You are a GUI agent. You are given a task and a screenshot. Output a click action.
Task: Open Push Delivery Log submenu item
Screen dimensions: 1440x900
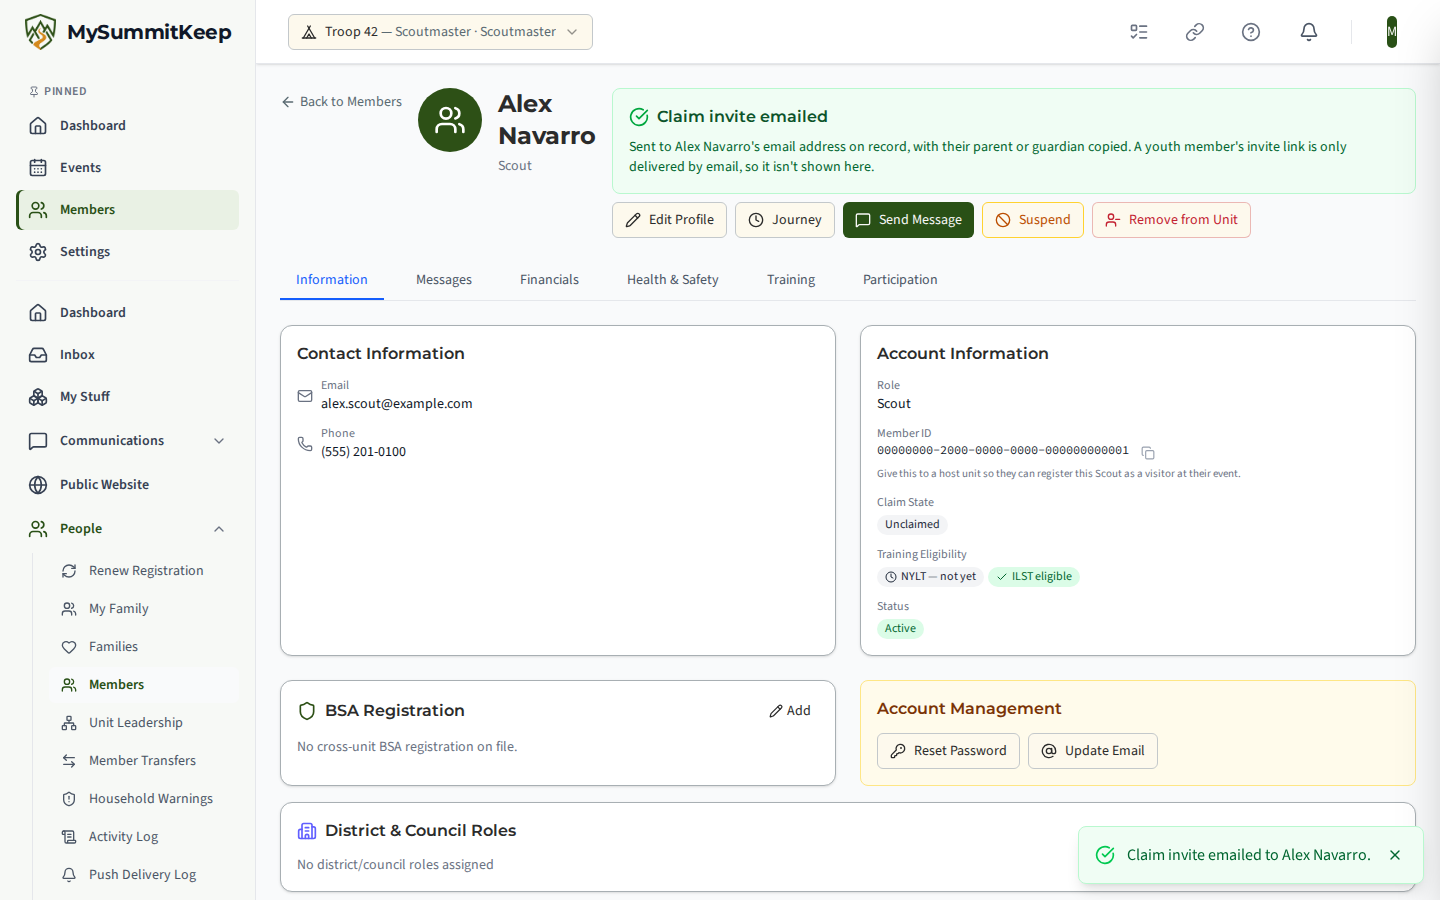pos(145,875)
